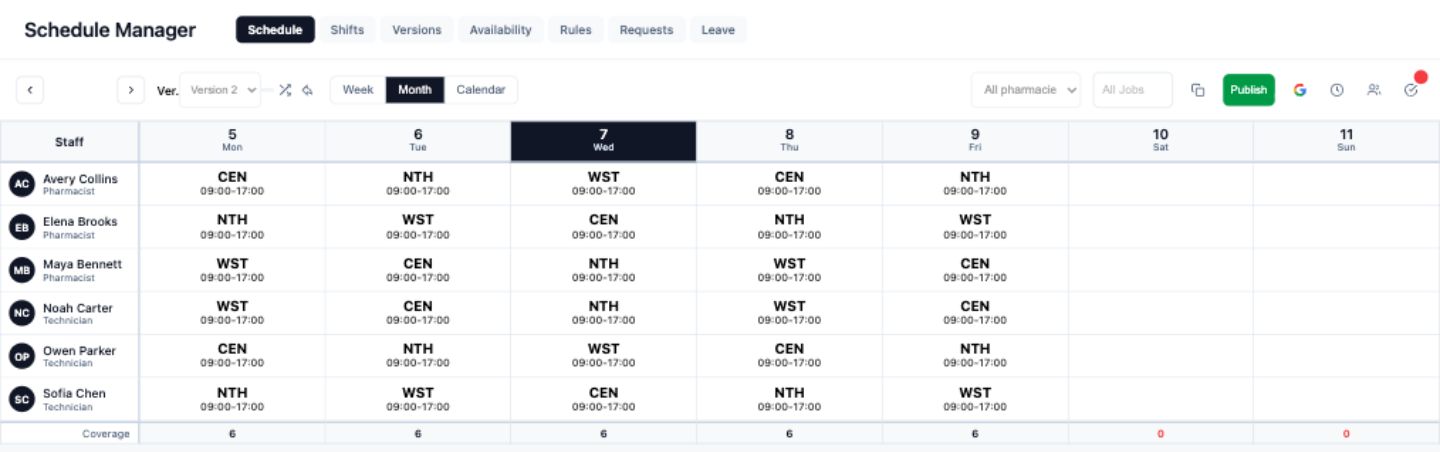The height and width of the screenshot is (452, 1440).
Task: Open the staff people icon
Action: [x=1374, y=90]
